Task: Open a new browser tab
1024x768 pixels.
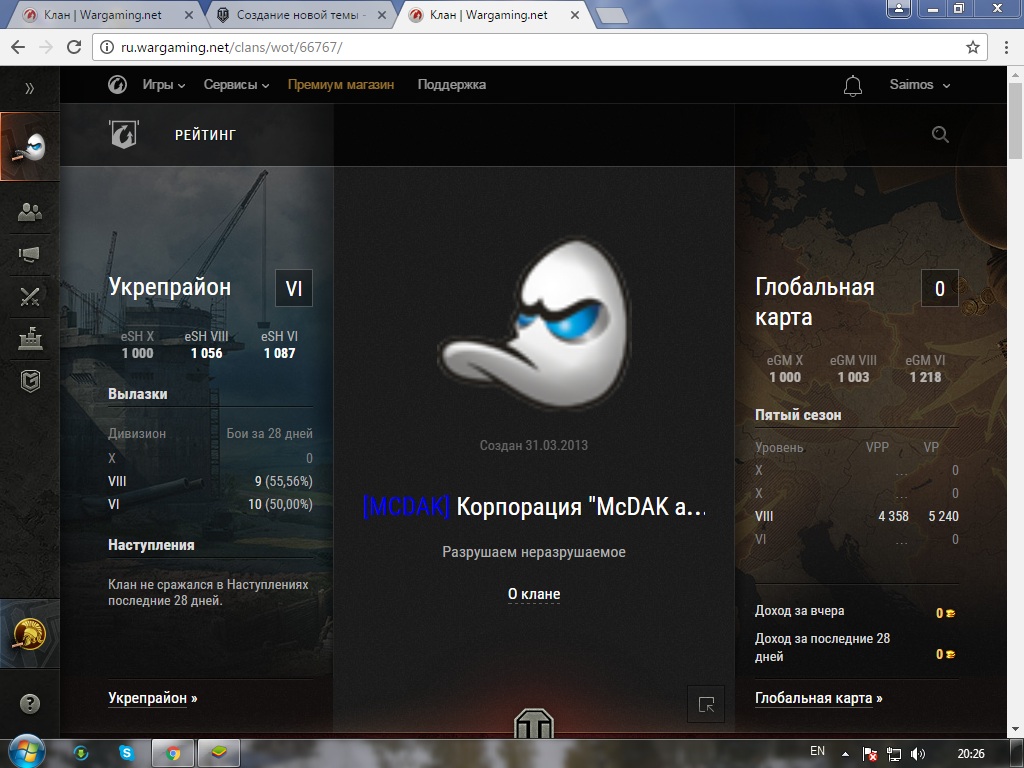Action: pyautogui.click(x=612, y=16)
